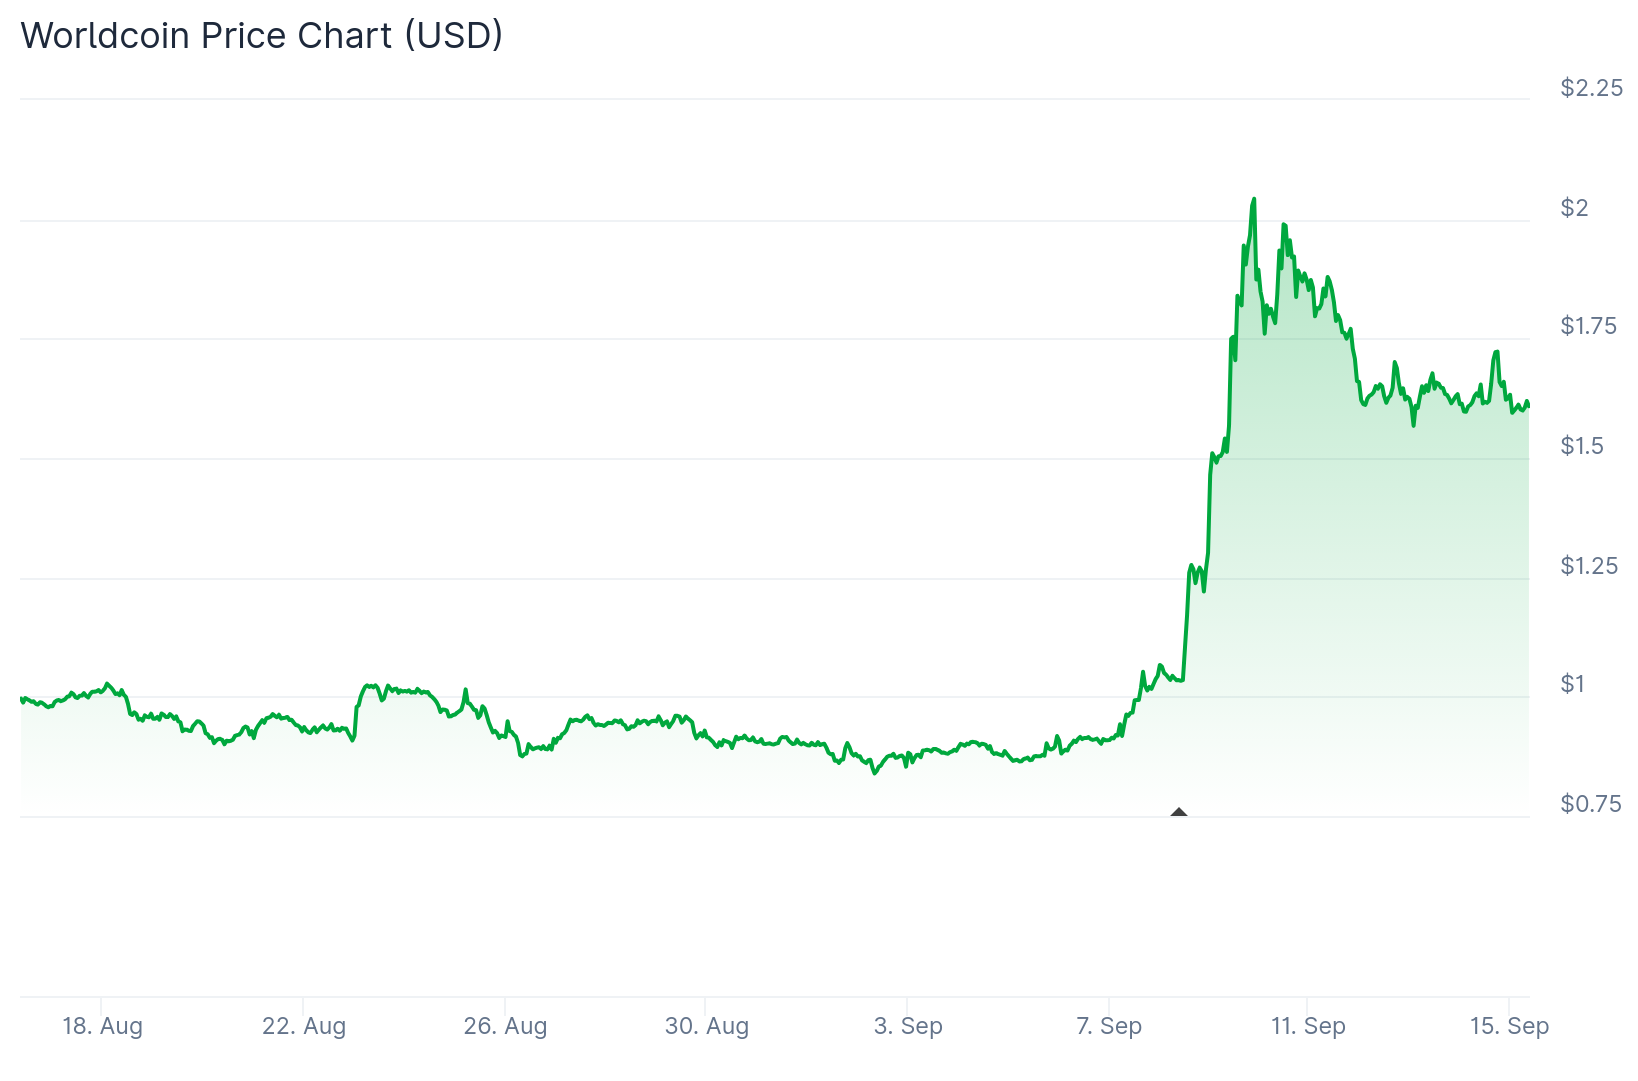Screen dimensions: 1638x1081
Task: Click the 18. Aug date label
Action: (x=102, y=1026)
